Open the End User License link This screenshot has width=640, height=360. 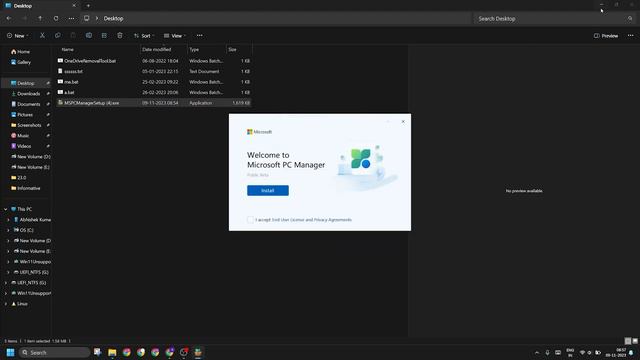[x=288, y=220]
